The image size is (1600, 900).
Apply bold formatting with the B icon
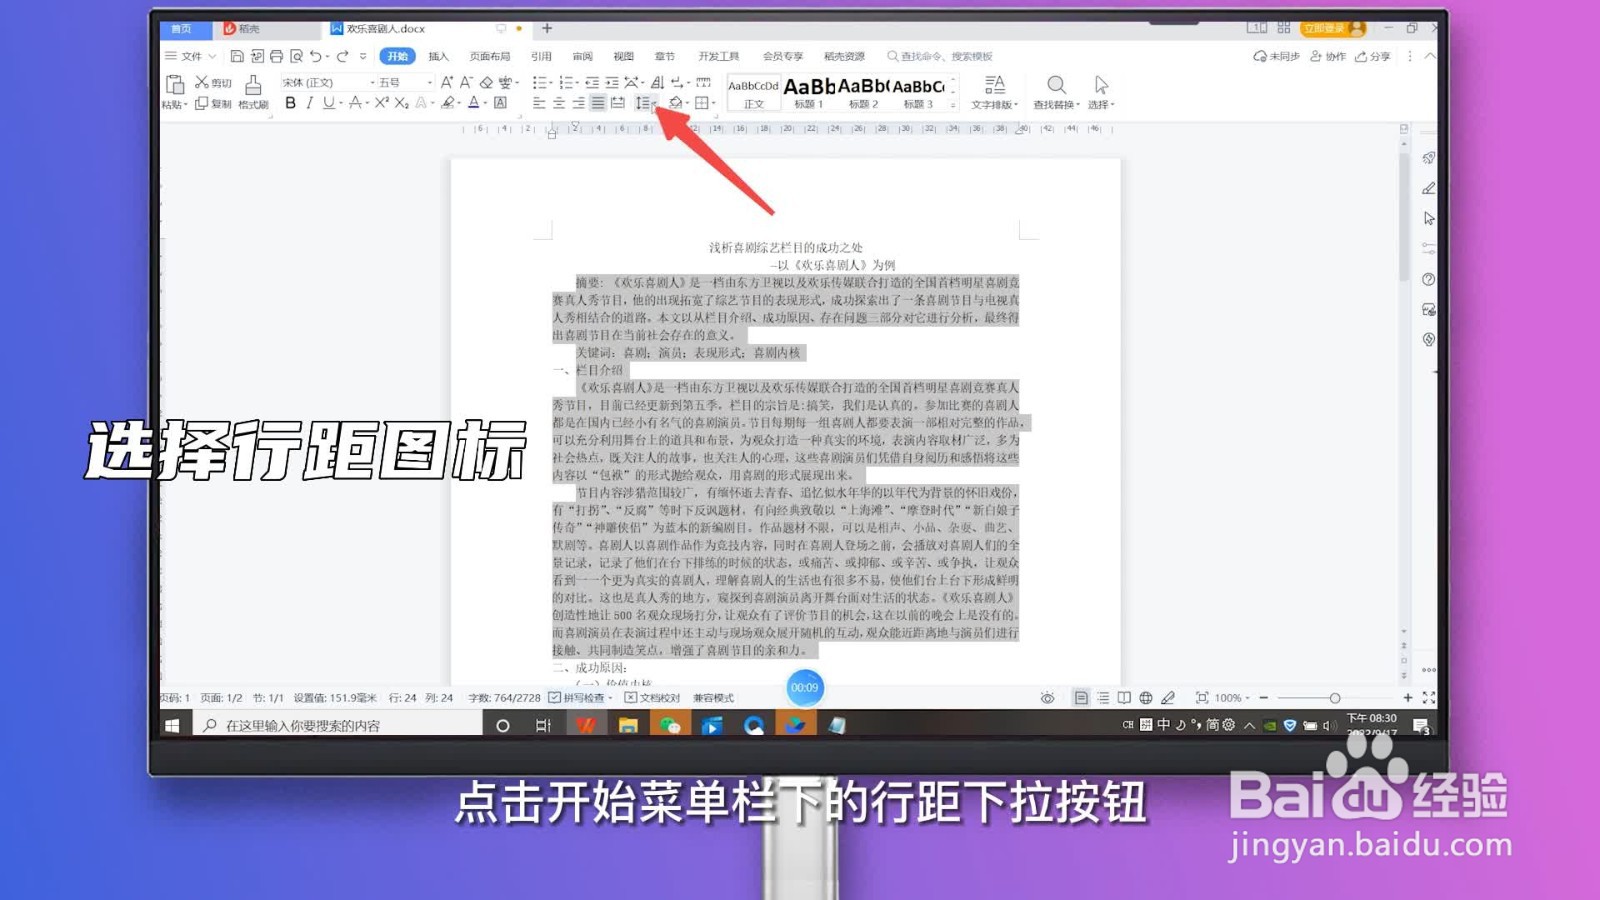click(x=290, y=103)
